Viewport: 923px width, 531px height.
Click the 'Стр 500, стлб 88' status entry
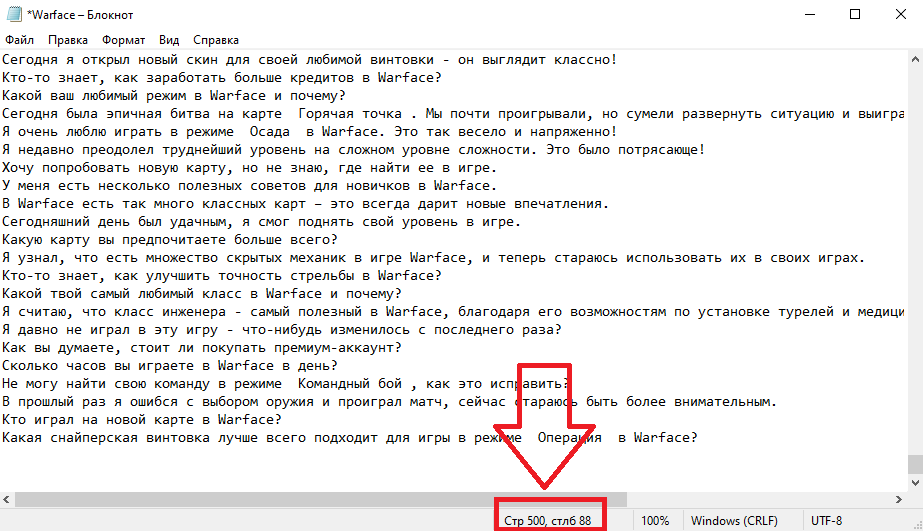[547, 521]
